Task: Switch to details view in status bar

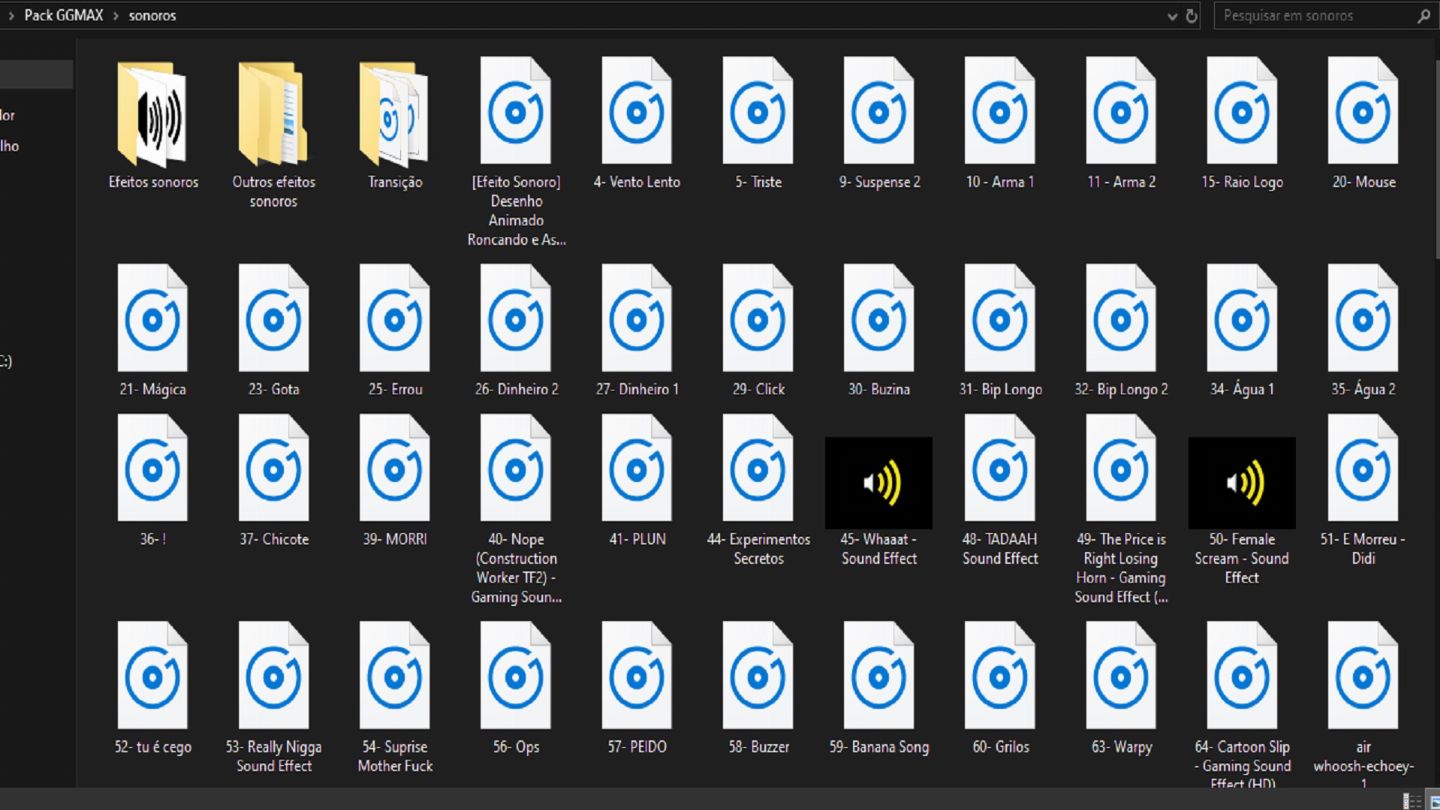Action: (x=1412, y=800)
